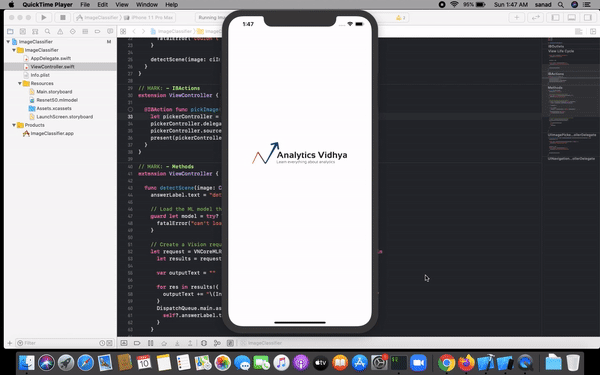
Task: Toggle the bottom debug area visibility
Action: (571, 17)
